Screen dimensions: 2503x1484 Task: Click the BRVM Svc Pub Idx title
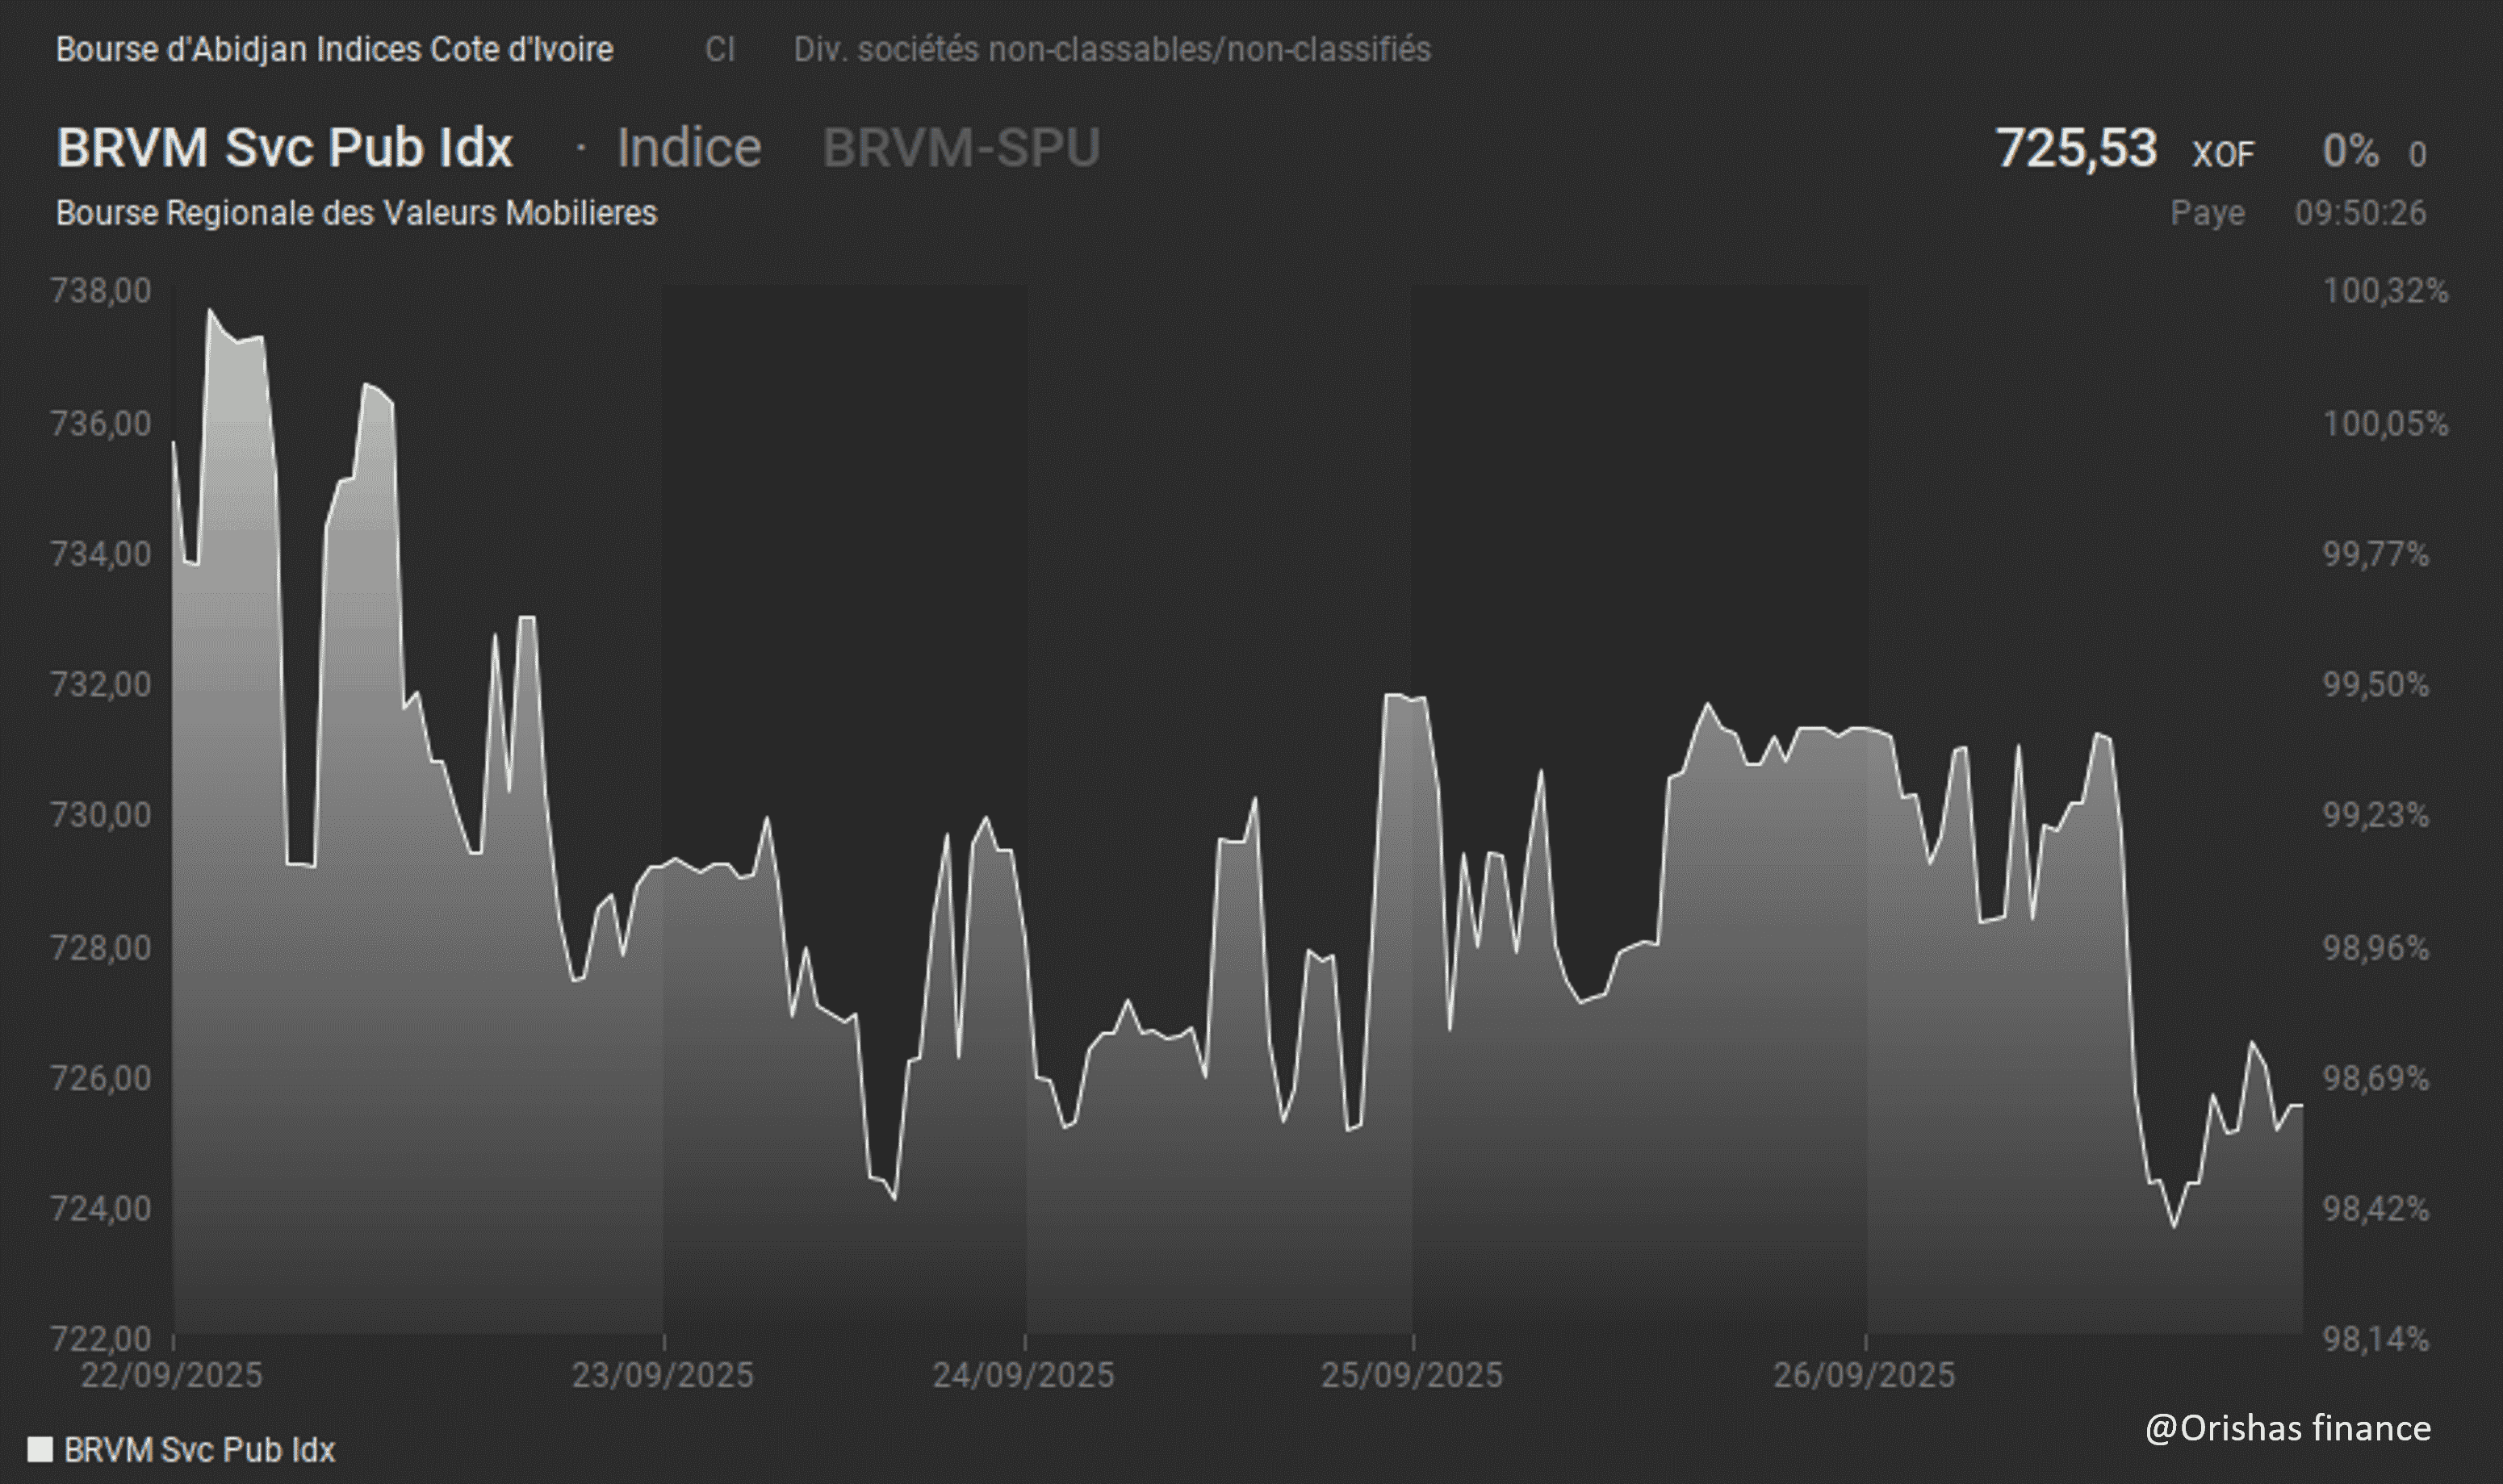(x=285, y=148)
